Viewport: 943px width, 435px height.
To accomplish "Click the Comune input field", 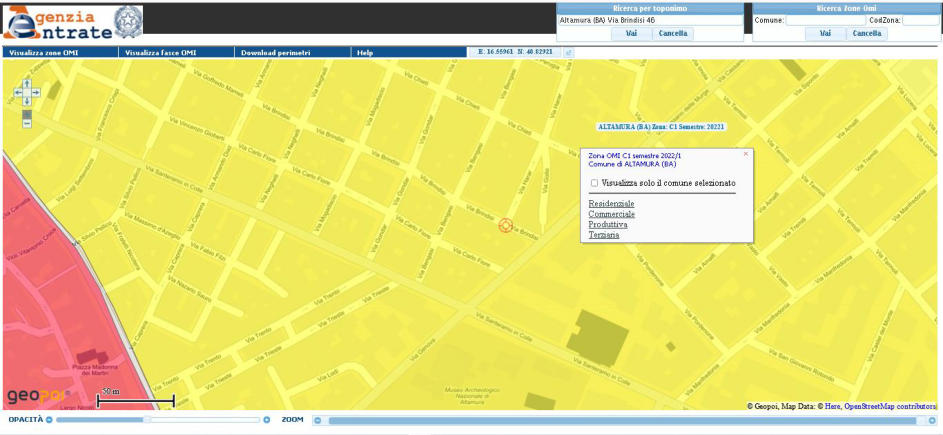I will 825,20.
